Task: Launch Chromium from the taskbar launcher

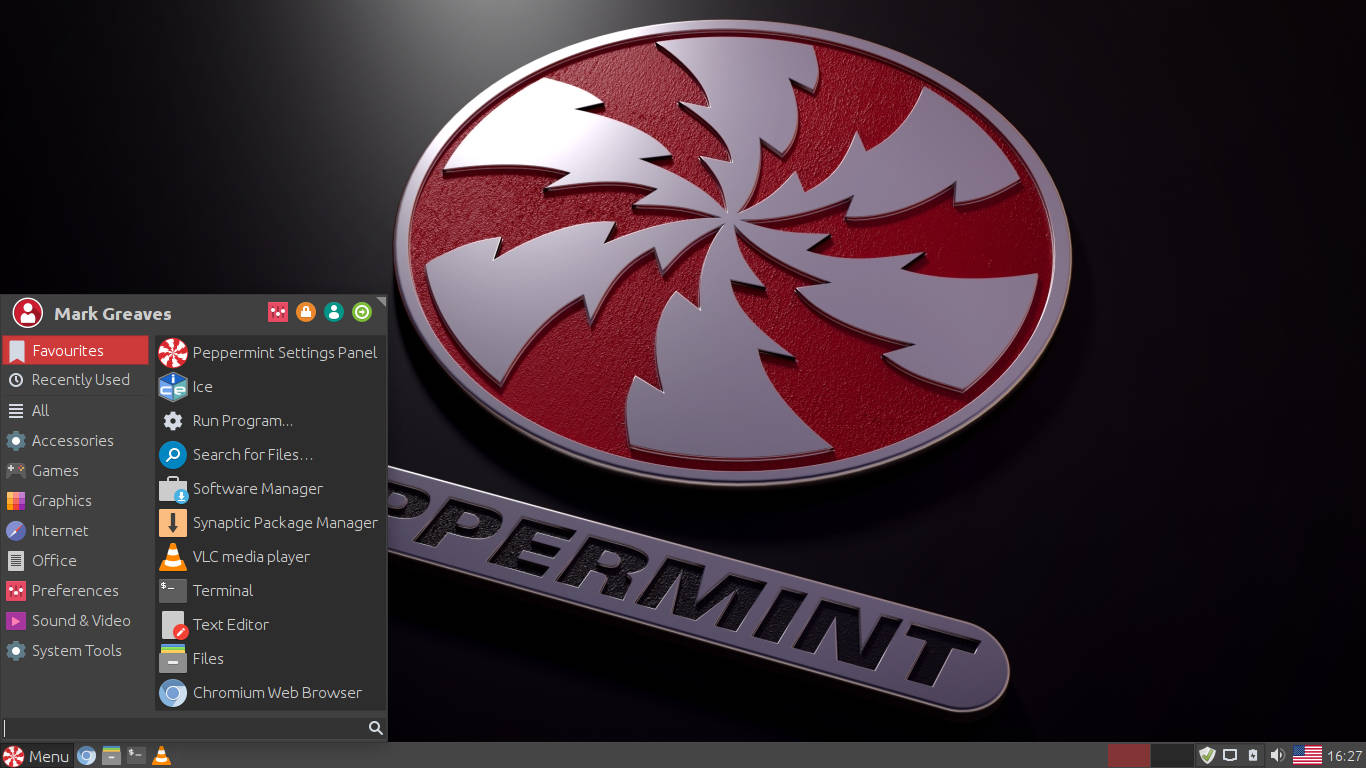Action: coord(87,756)
